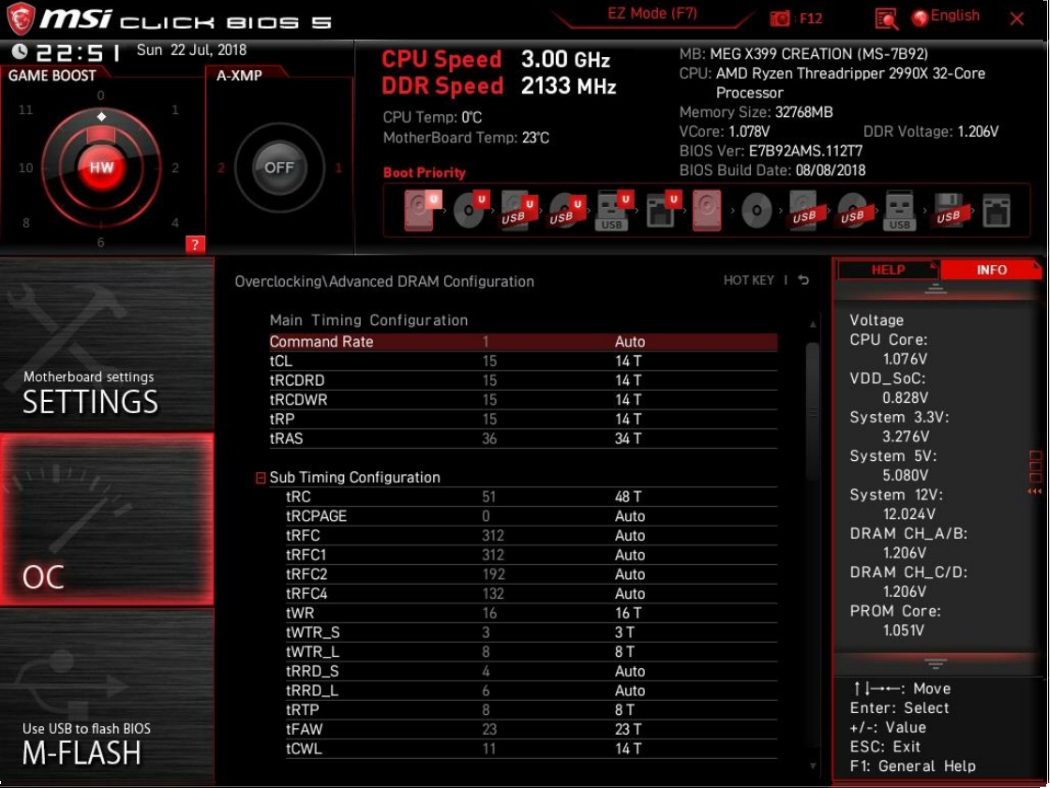Viewport: 1050px width, 788px height.
Task: Select the tRCDWR timing row
Action: [x=523, y=400]
